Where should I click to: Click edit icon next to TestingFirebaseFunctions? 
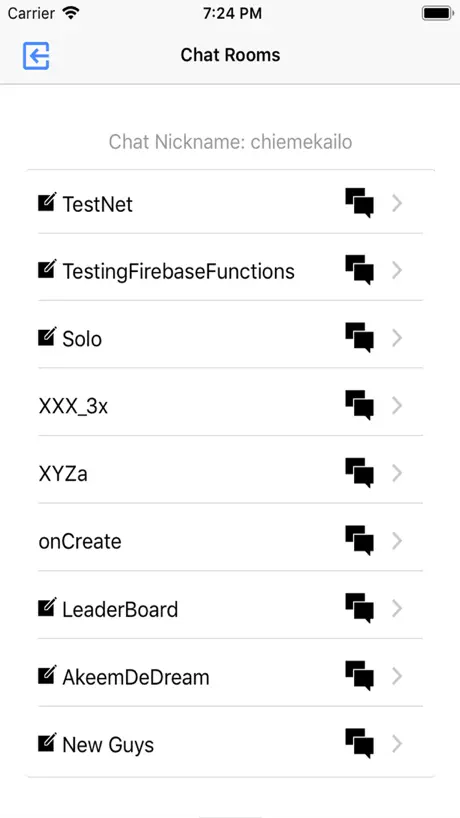click(47, 269)
